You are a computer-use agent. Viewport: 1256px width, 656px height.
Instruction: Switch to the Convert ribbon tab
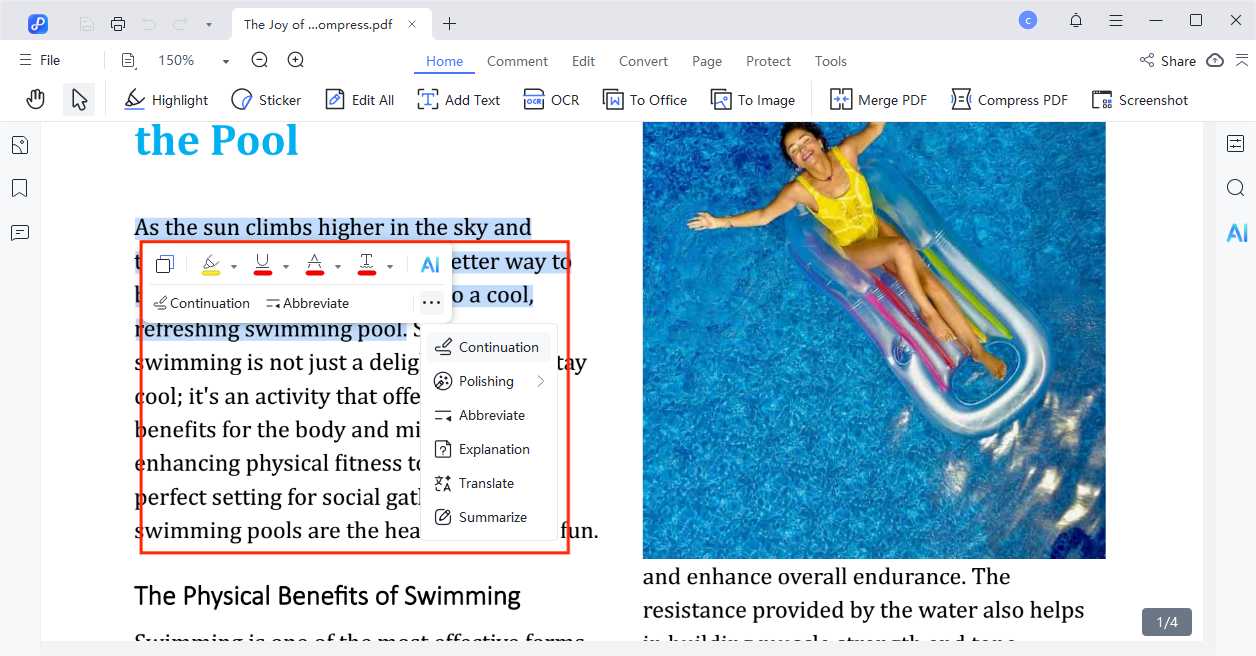click(643, 61)
